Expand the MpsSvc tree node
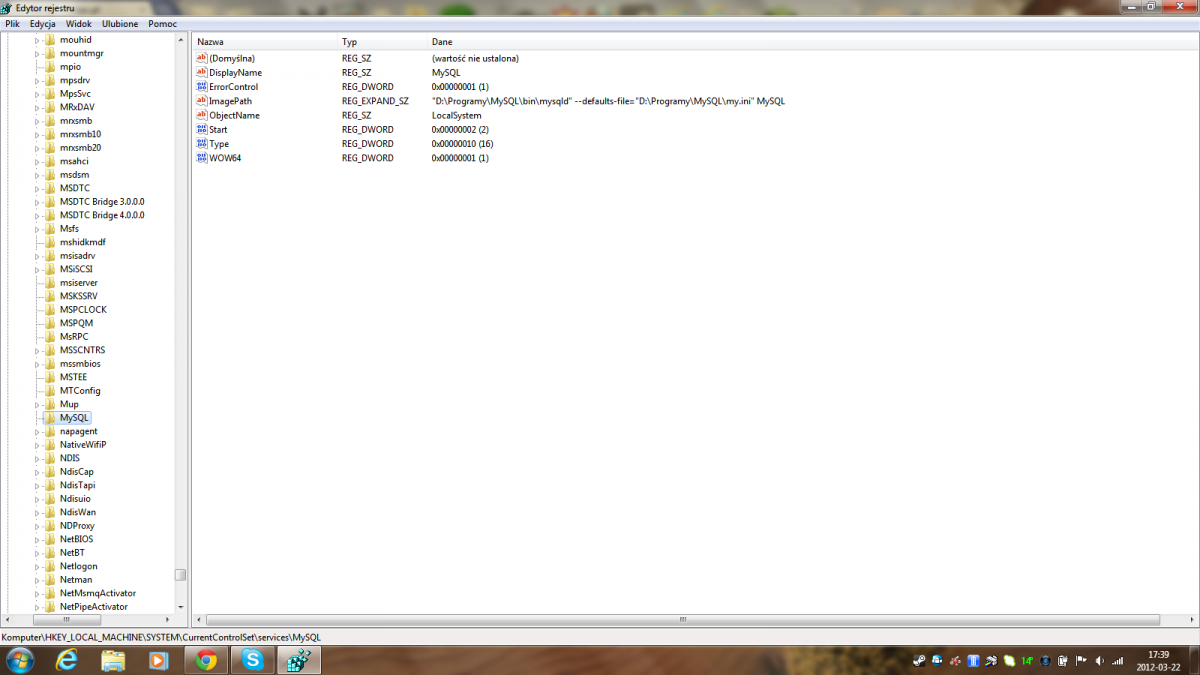Image resolution: width=1200 pixels, height=675 pixels. click(38, 94)
